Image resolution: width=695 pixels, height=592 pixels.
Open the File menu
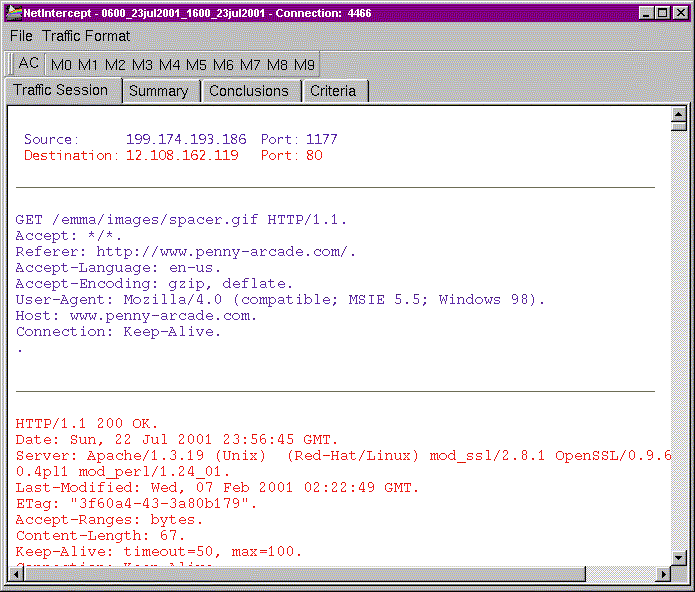[21, 36]
